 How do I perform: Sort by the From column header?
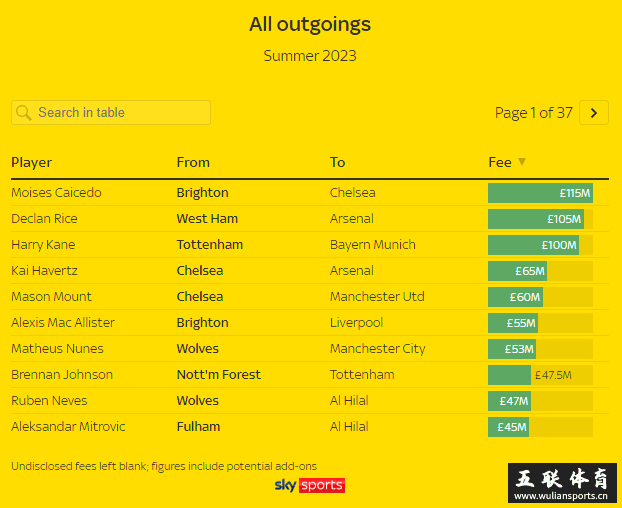(193, 163)
